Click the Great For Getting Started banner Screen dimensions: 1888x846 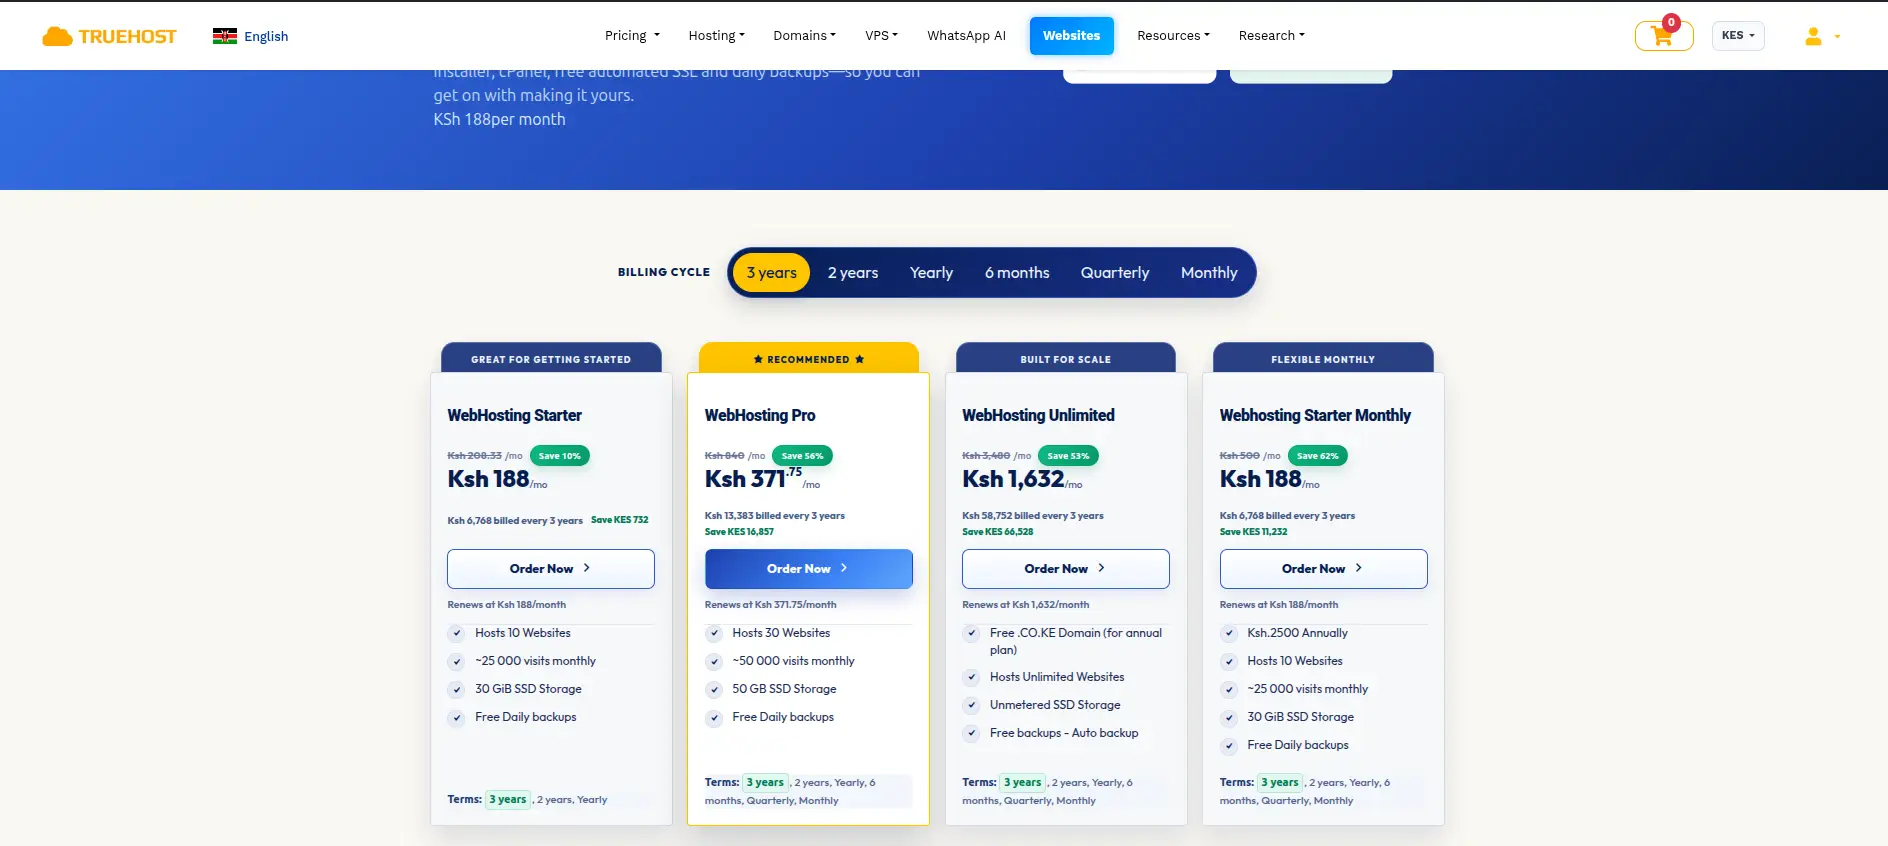click(x=551, y=358)
